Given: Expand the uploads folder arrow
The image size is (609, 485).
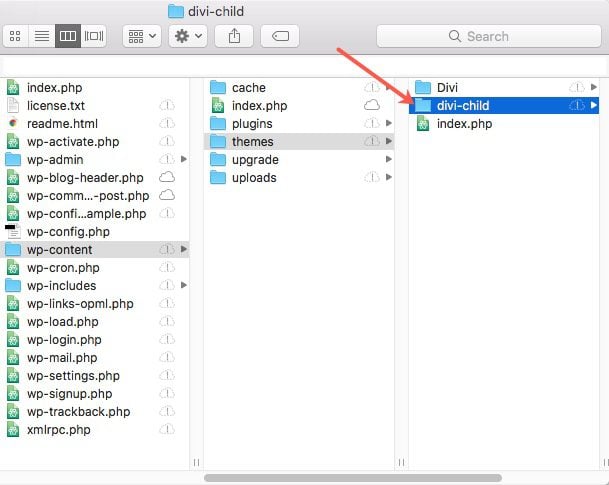Looking at the screenshot, I should click(389, 178).
